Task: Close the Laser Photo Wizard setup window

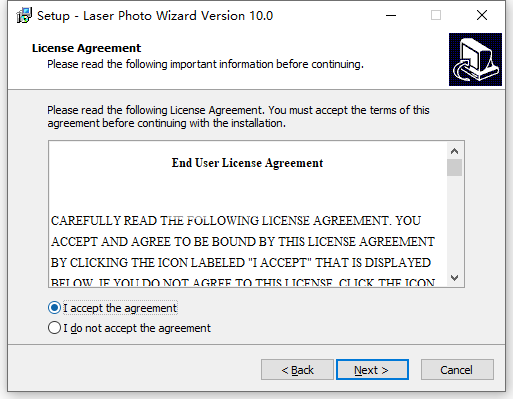Action: click(482, 15)
